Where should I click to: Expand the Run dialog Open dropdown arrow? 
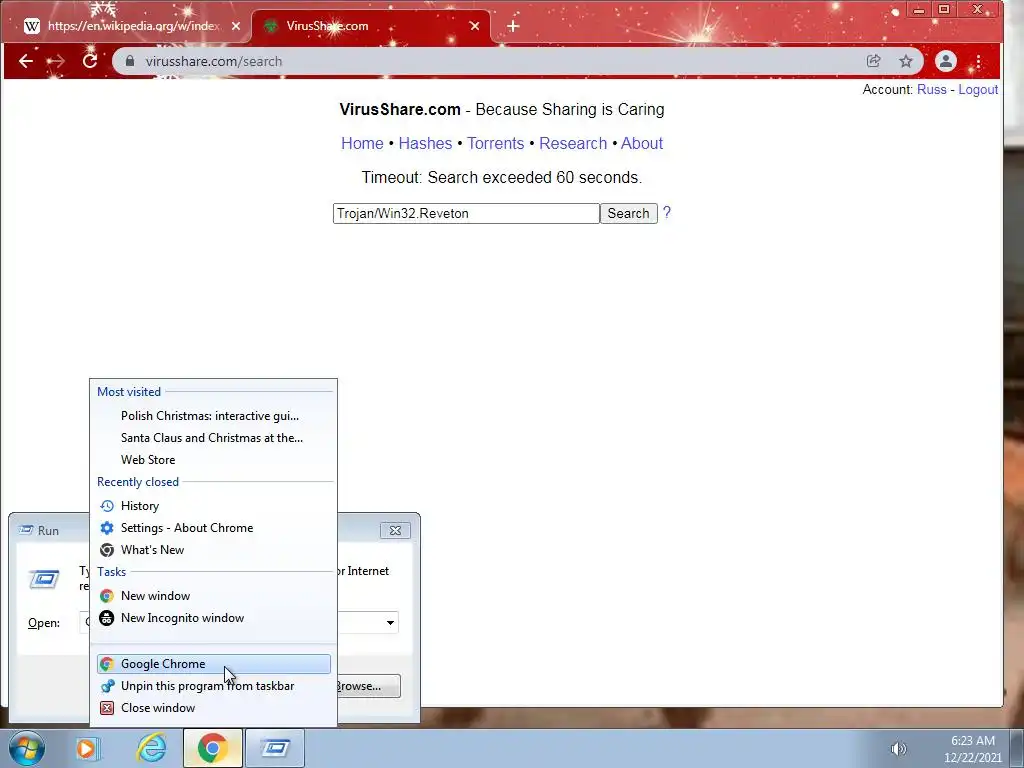[x=390, y=622]
